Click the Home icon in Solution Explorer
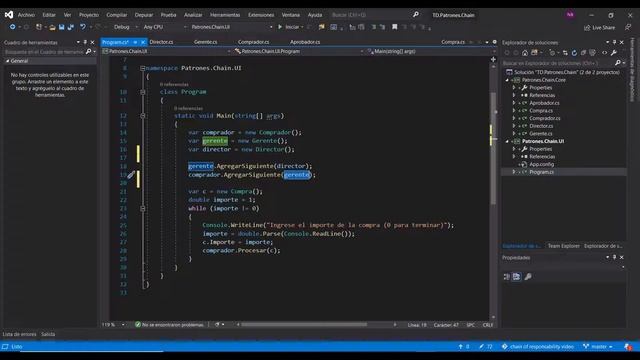 [x=525, y=53]
